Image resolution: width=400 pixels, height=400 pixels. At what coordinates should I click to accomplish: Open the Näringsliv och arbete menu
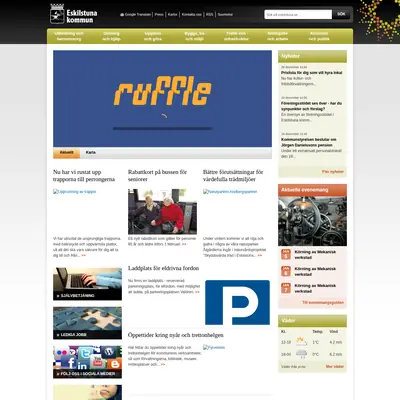point(278,36)
